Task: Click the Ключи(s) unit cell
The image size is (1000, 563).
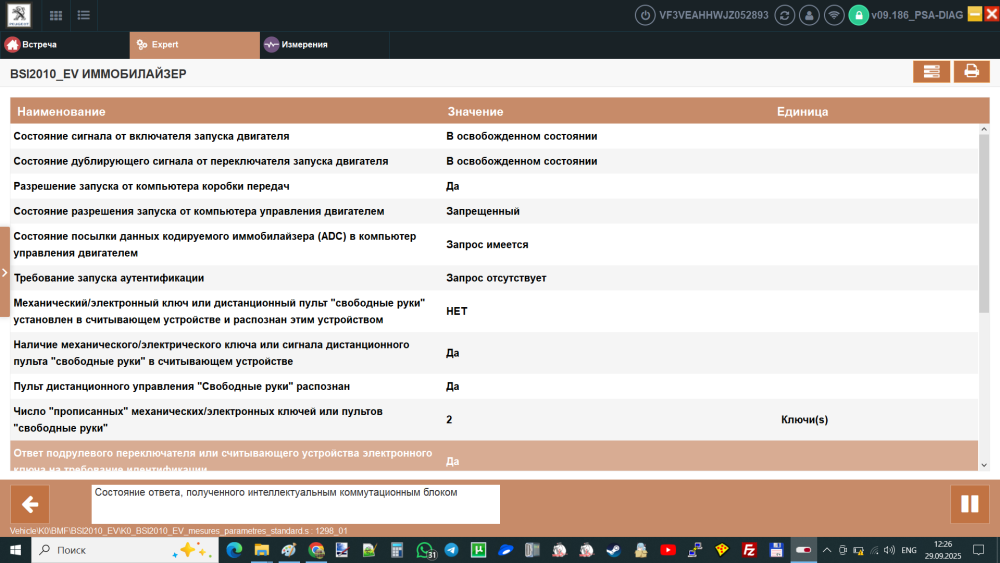Action: click(804, 420)
